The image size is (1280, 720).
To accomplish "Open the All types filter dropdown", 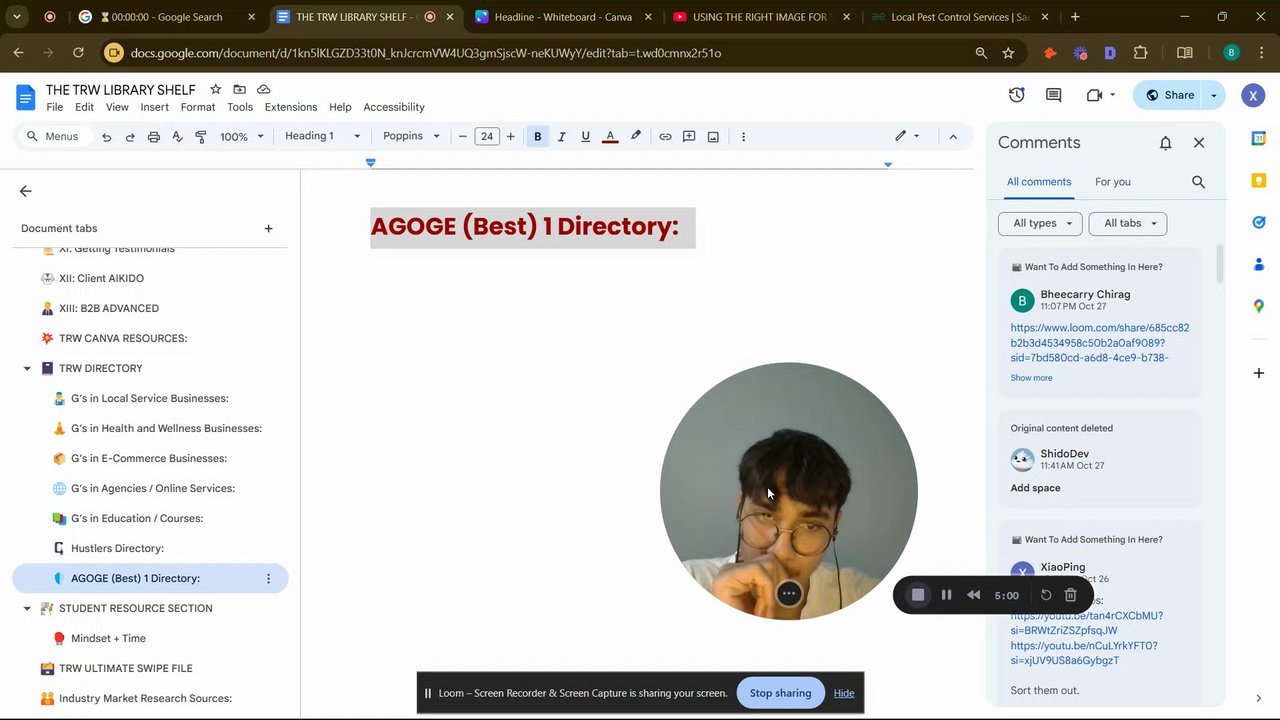I will pos(1040,223).
